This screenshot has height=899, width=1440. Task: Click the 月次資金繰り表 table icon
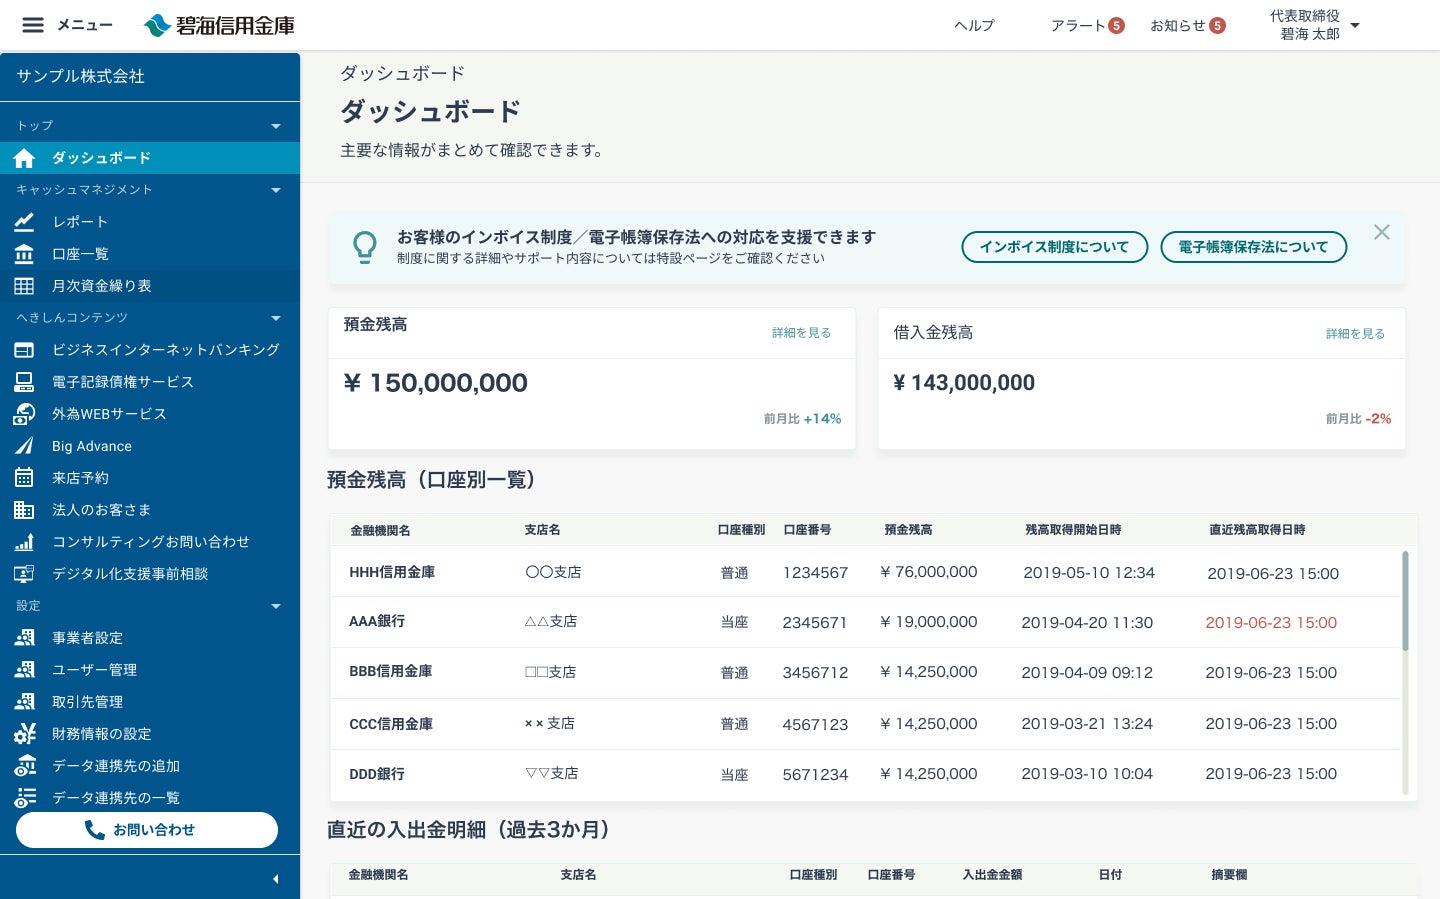coord(24,286)
